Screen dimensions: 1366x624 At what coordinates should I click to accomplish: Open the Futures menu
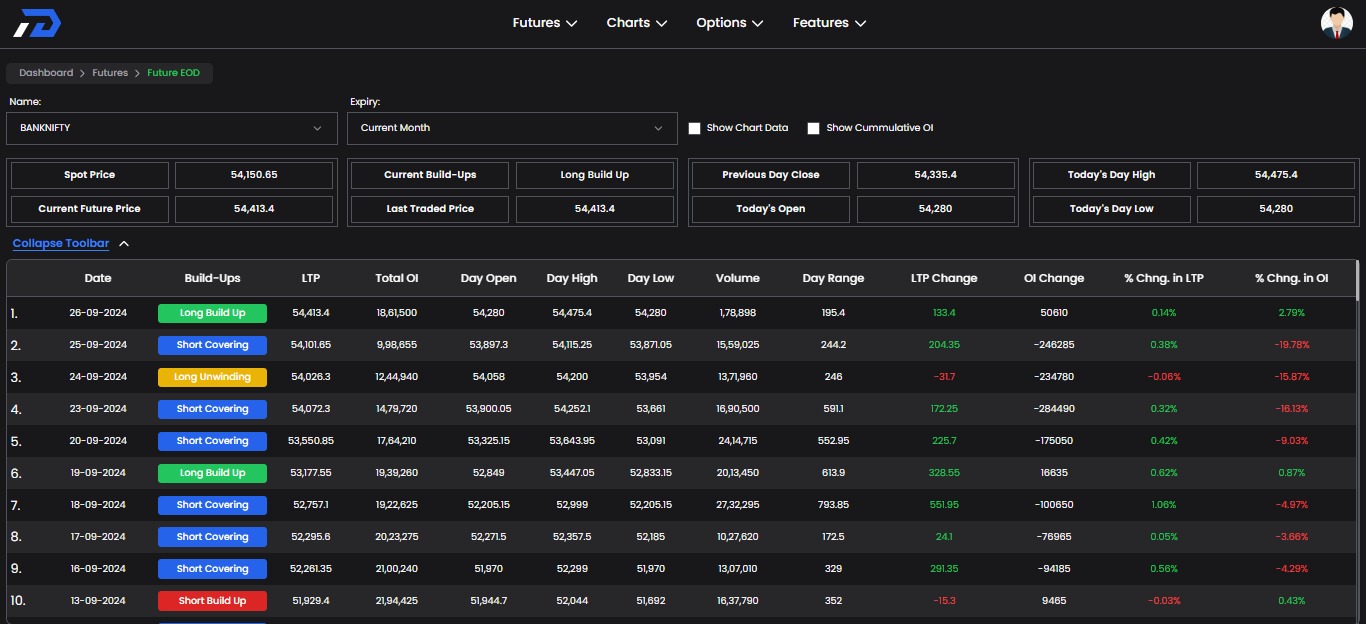[x=544, y=23]
